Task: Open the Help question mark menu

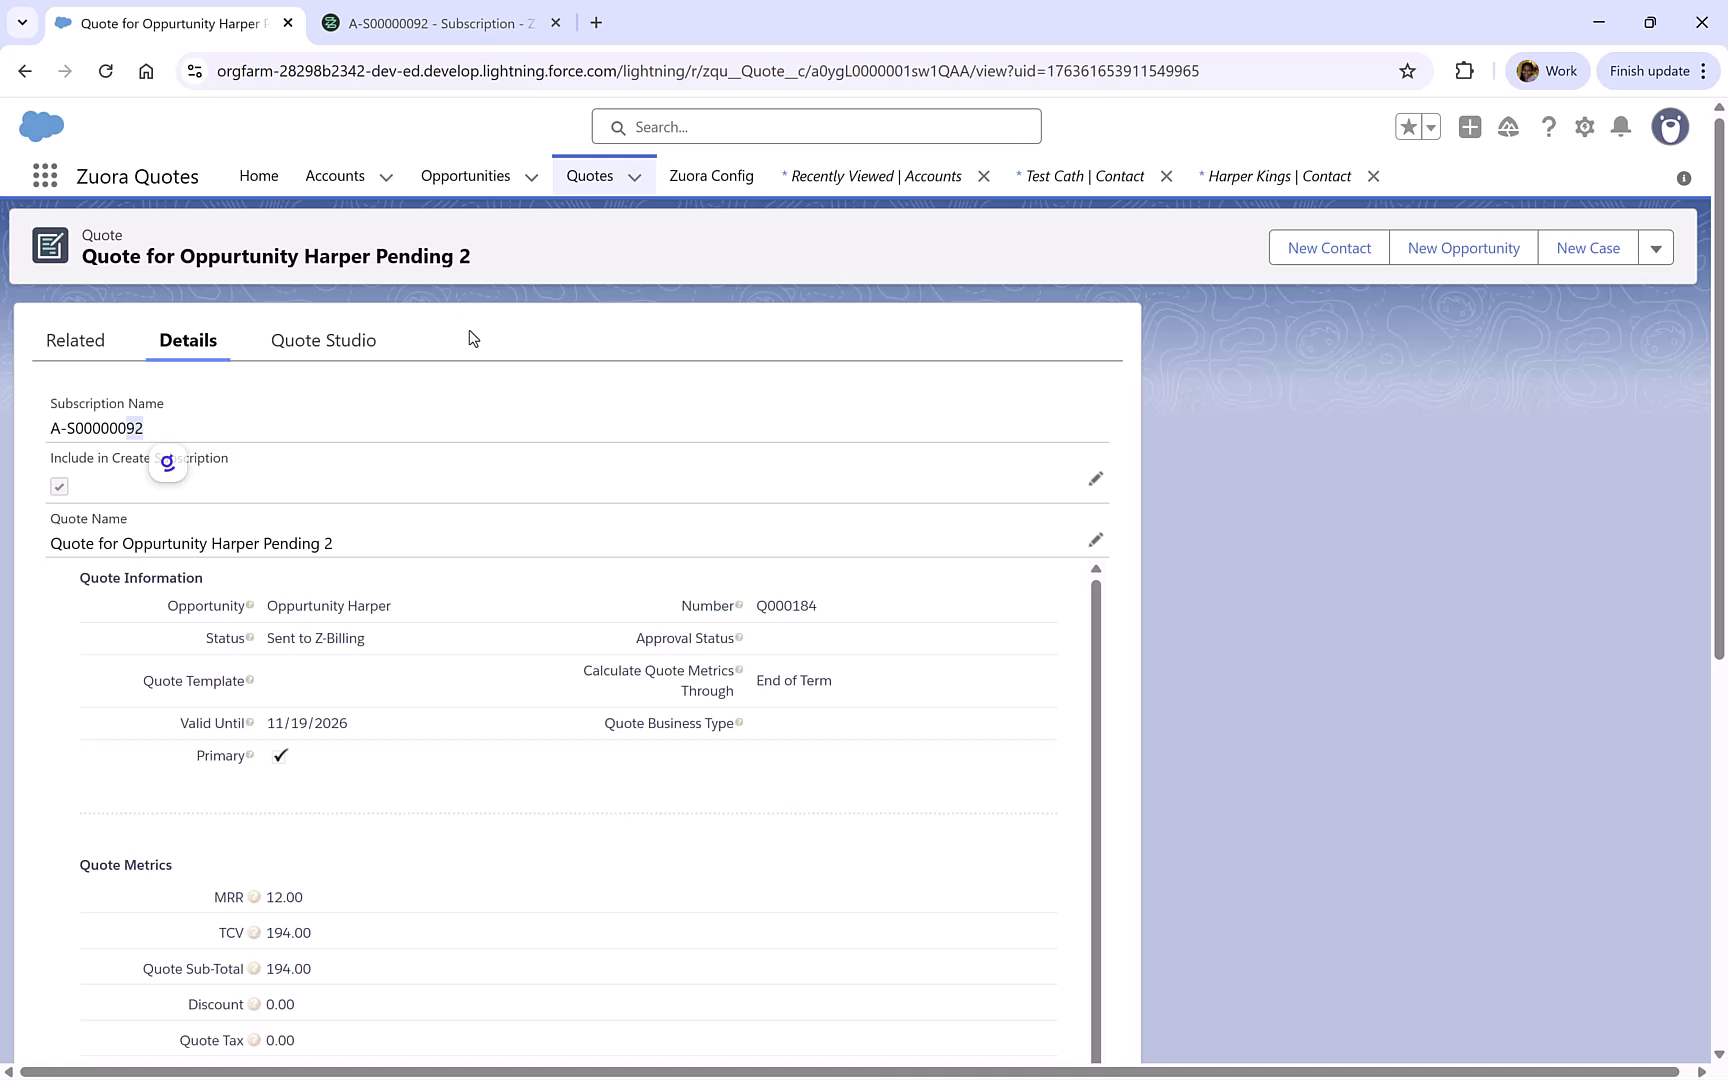Action: click(1549, 127)
